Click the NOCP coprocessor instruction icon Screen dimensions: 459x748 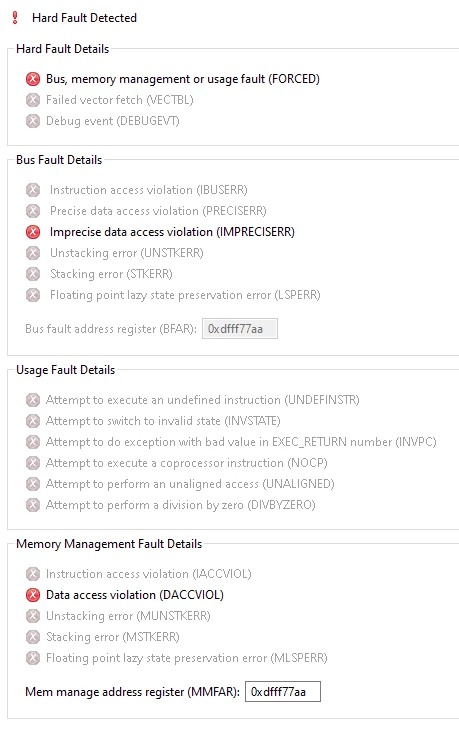pos(33,463)
